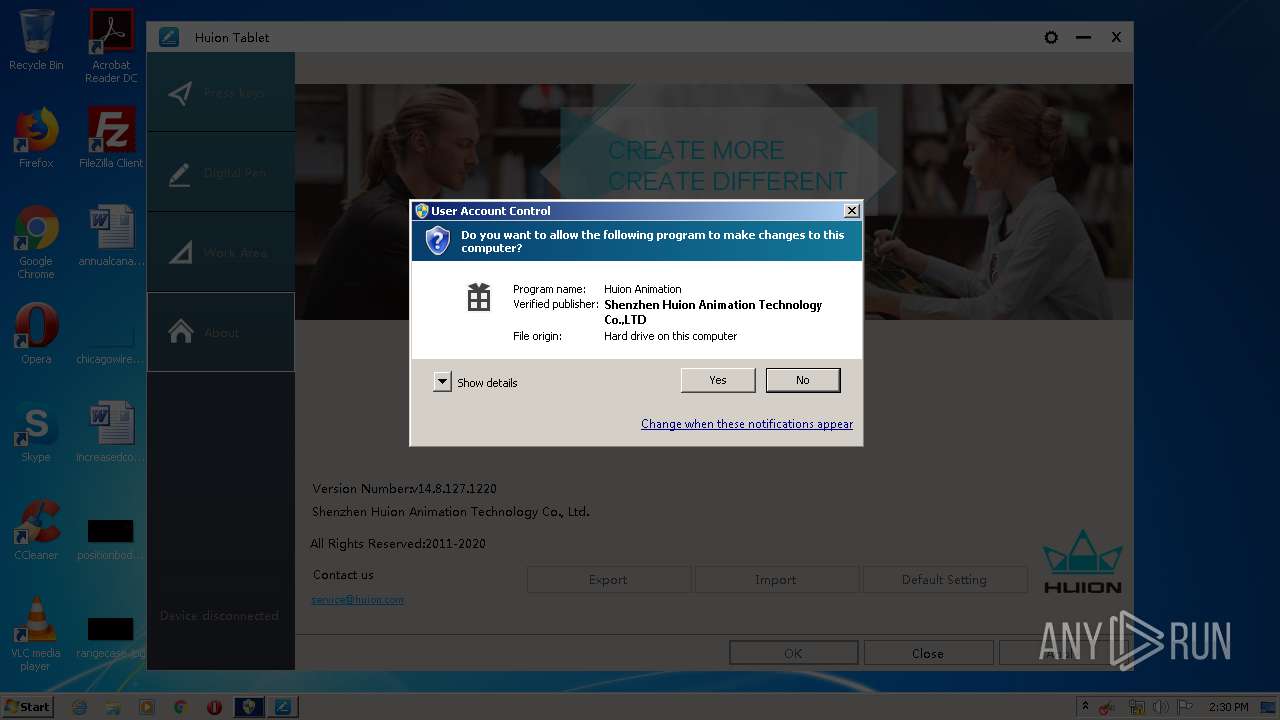Click the Huion Tablet title bar logo icon
This screenshot has width=1280, height=720.
(169, 37)
